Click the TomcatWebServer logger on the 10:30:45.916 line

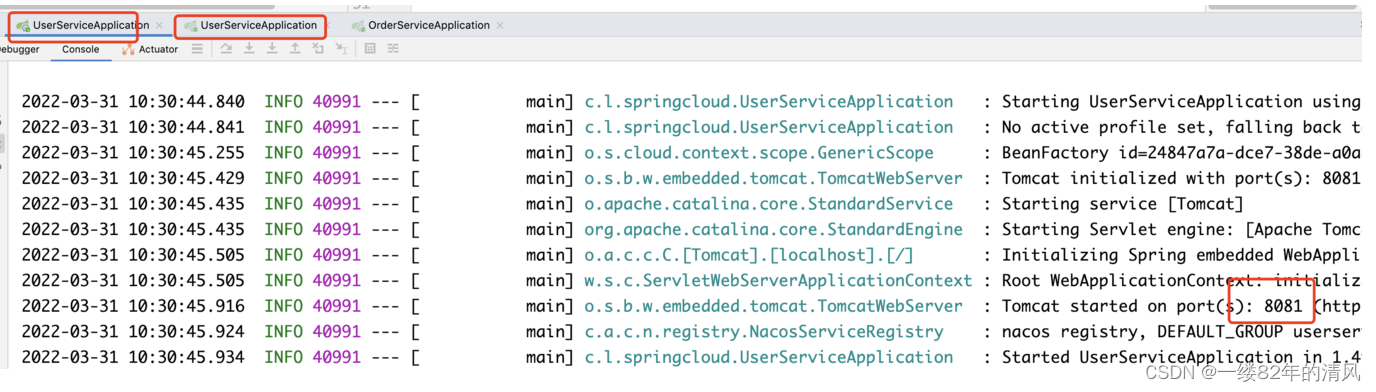click(773, 306)
